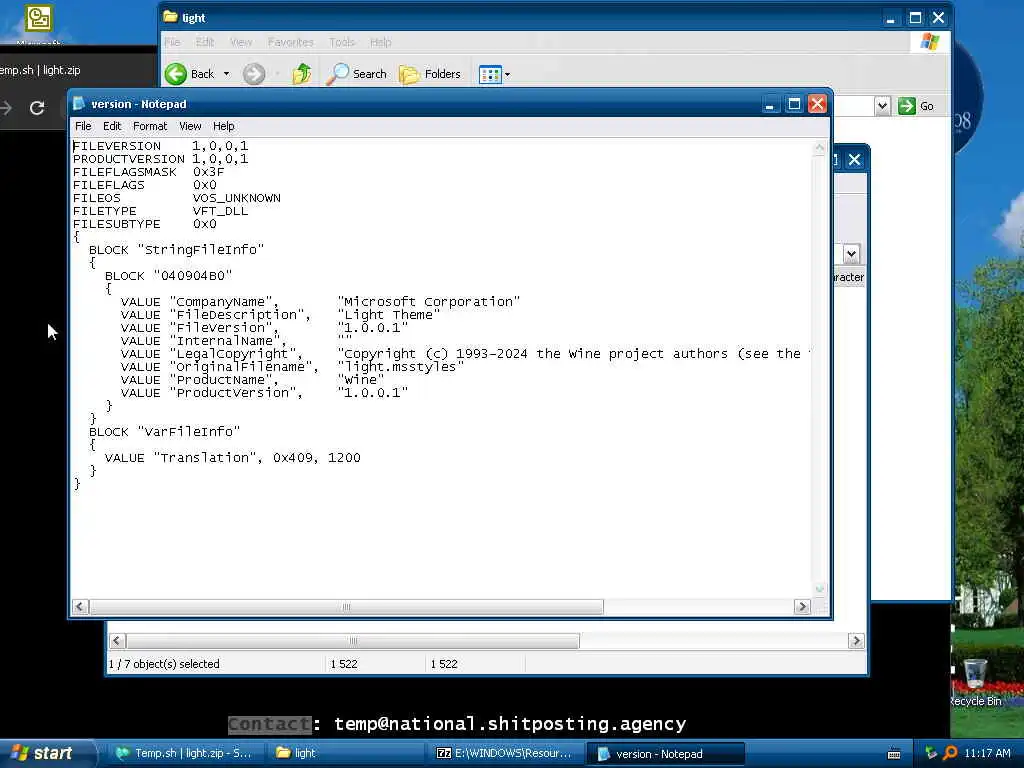Click the Start button

[46, 753]
